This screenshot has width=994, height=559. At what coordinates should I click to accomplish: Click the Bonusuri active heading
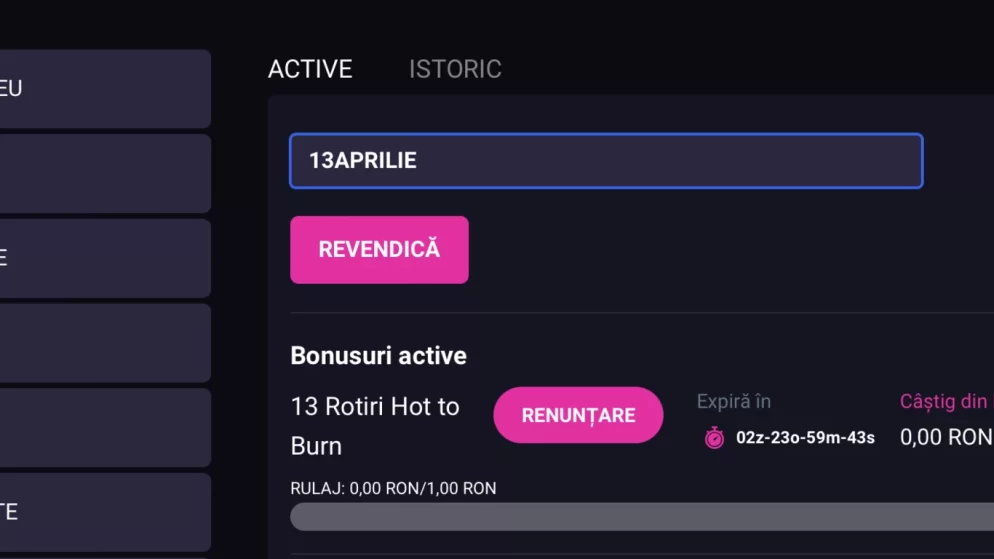click(x=378, y=356)
